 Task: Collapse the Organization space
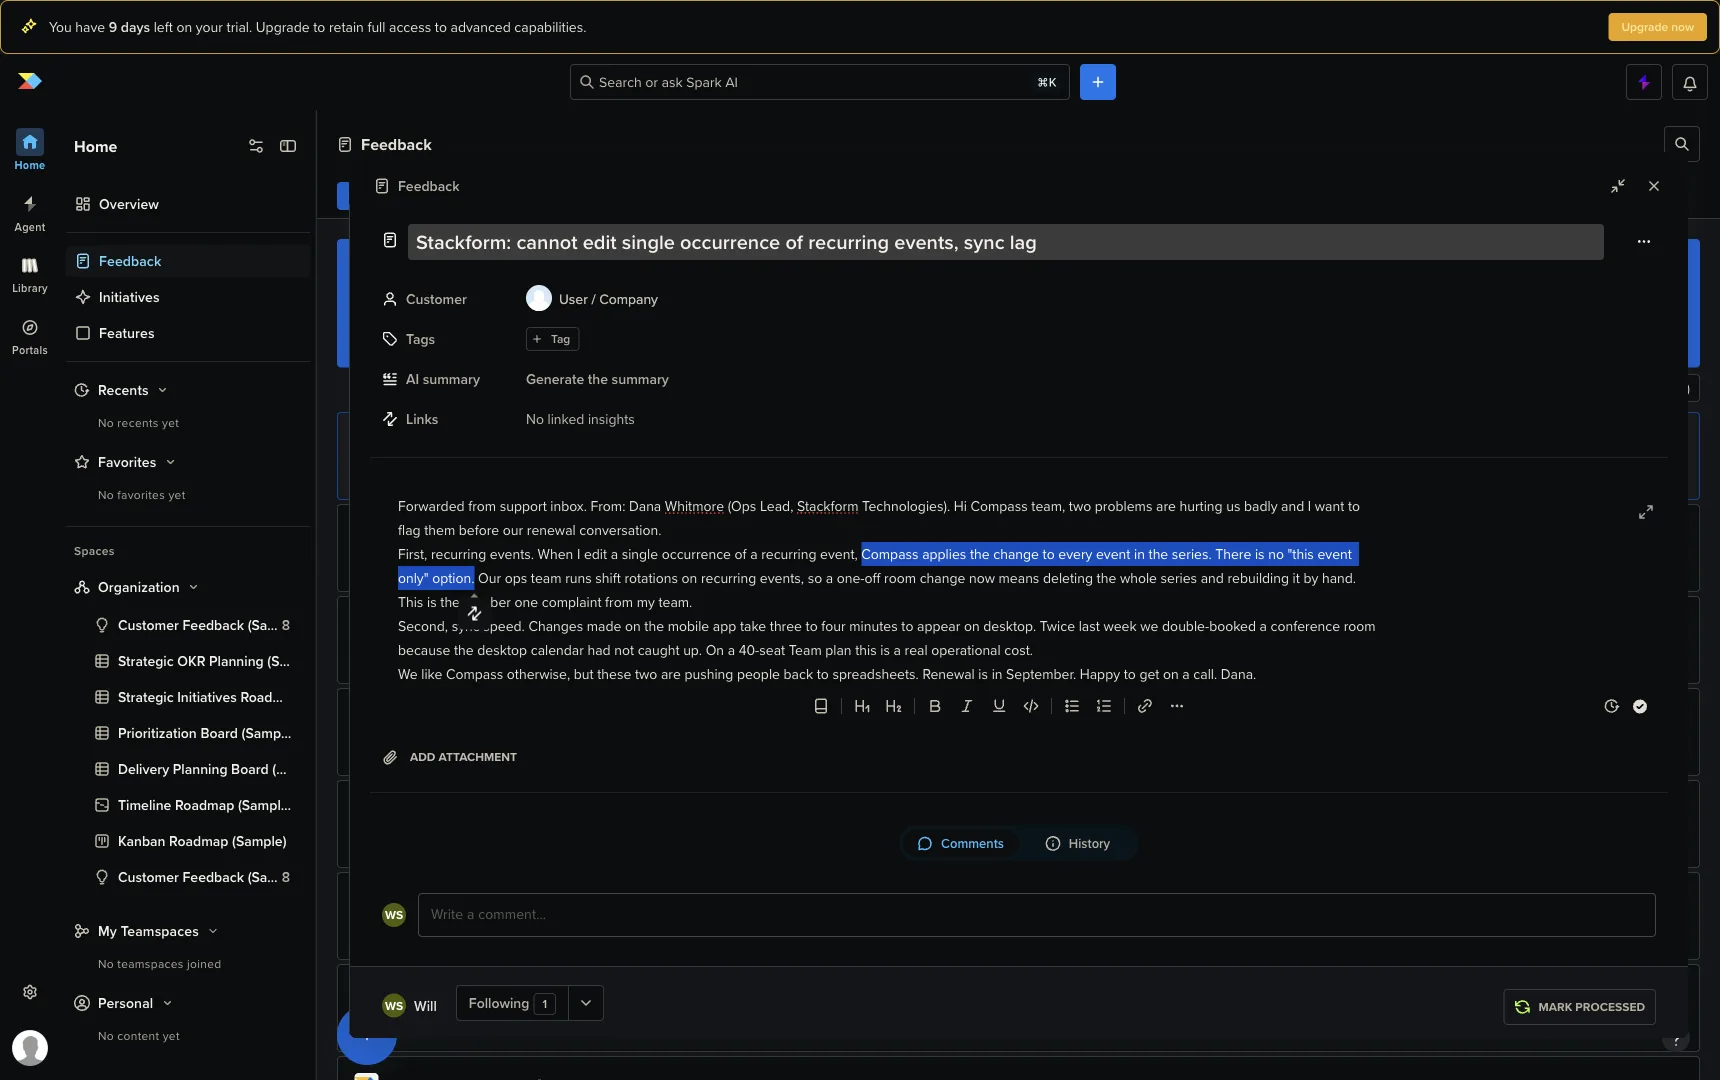tap(137, 587)
